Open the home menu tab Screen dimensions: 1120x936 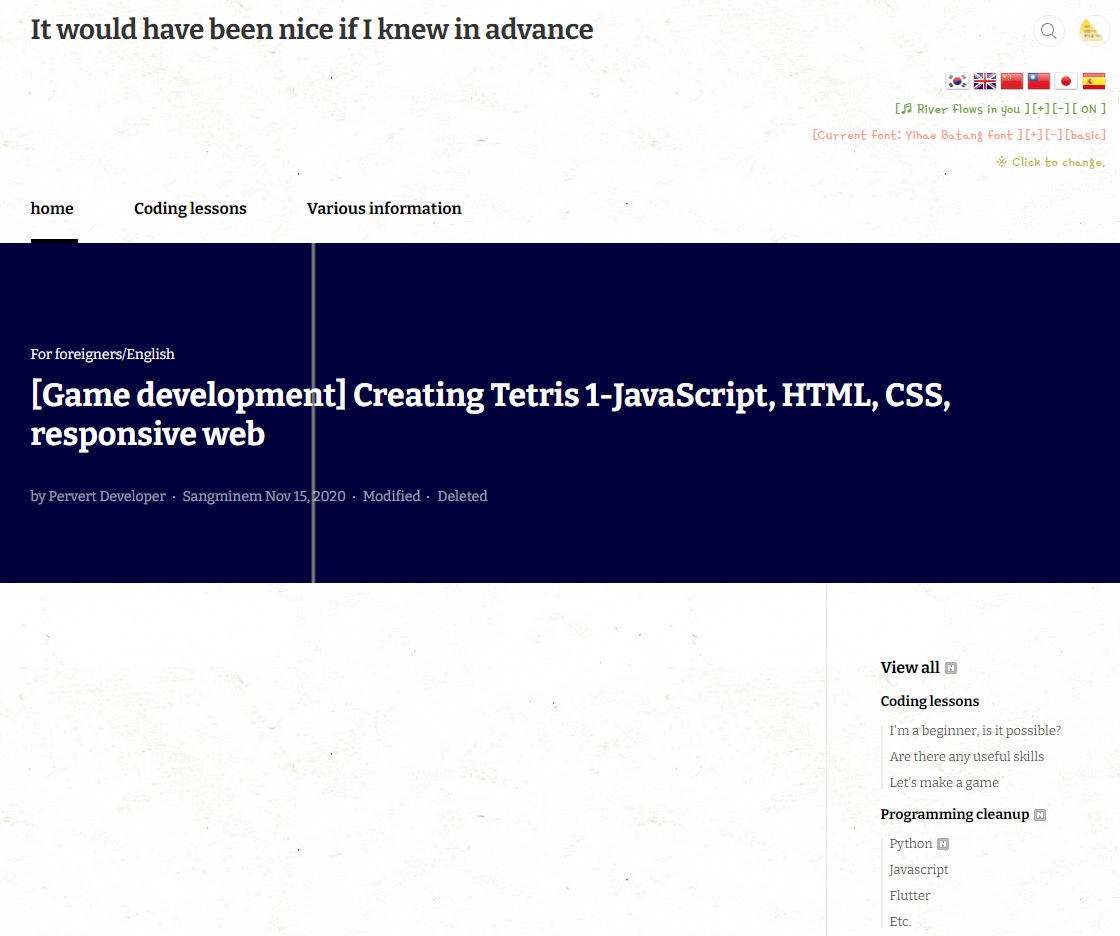pos(52,208)
